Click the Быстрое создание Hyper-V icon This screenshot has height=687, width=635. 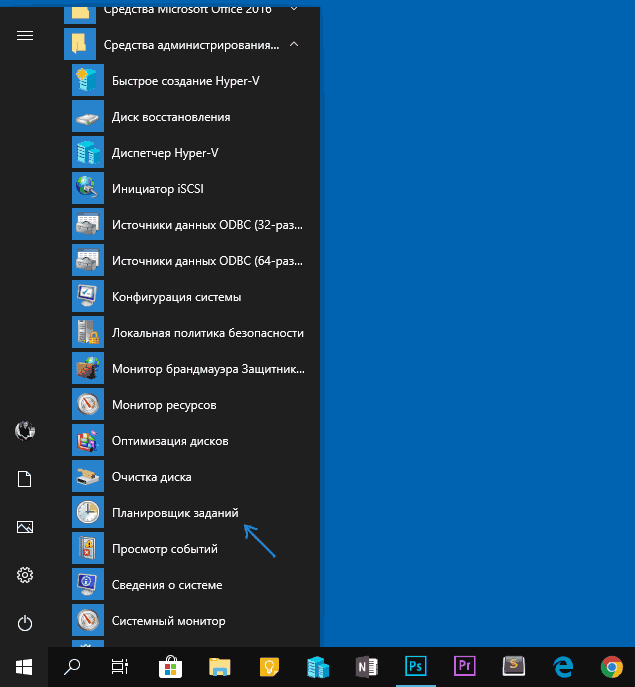pyautogui.click(x=88, y=80)
